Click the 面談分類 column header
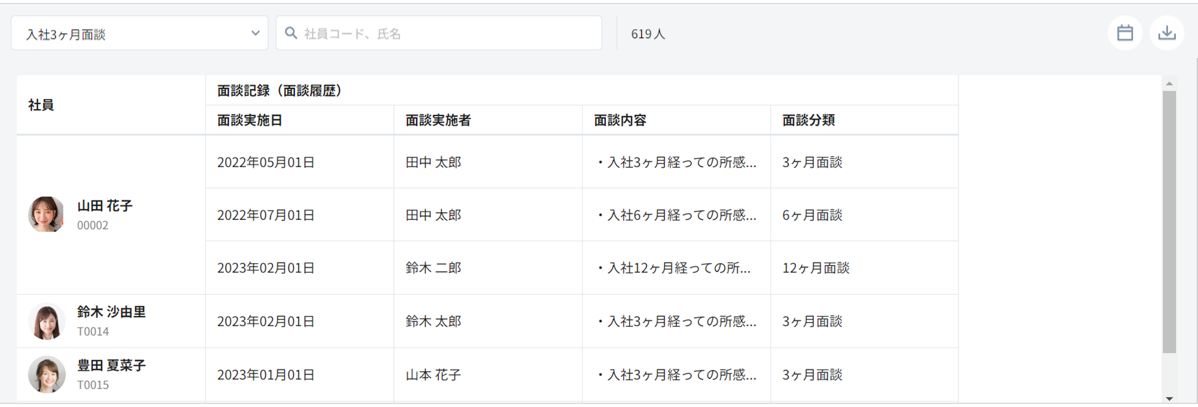This screenshot has height=407, width=1198. tap(809, 120)
